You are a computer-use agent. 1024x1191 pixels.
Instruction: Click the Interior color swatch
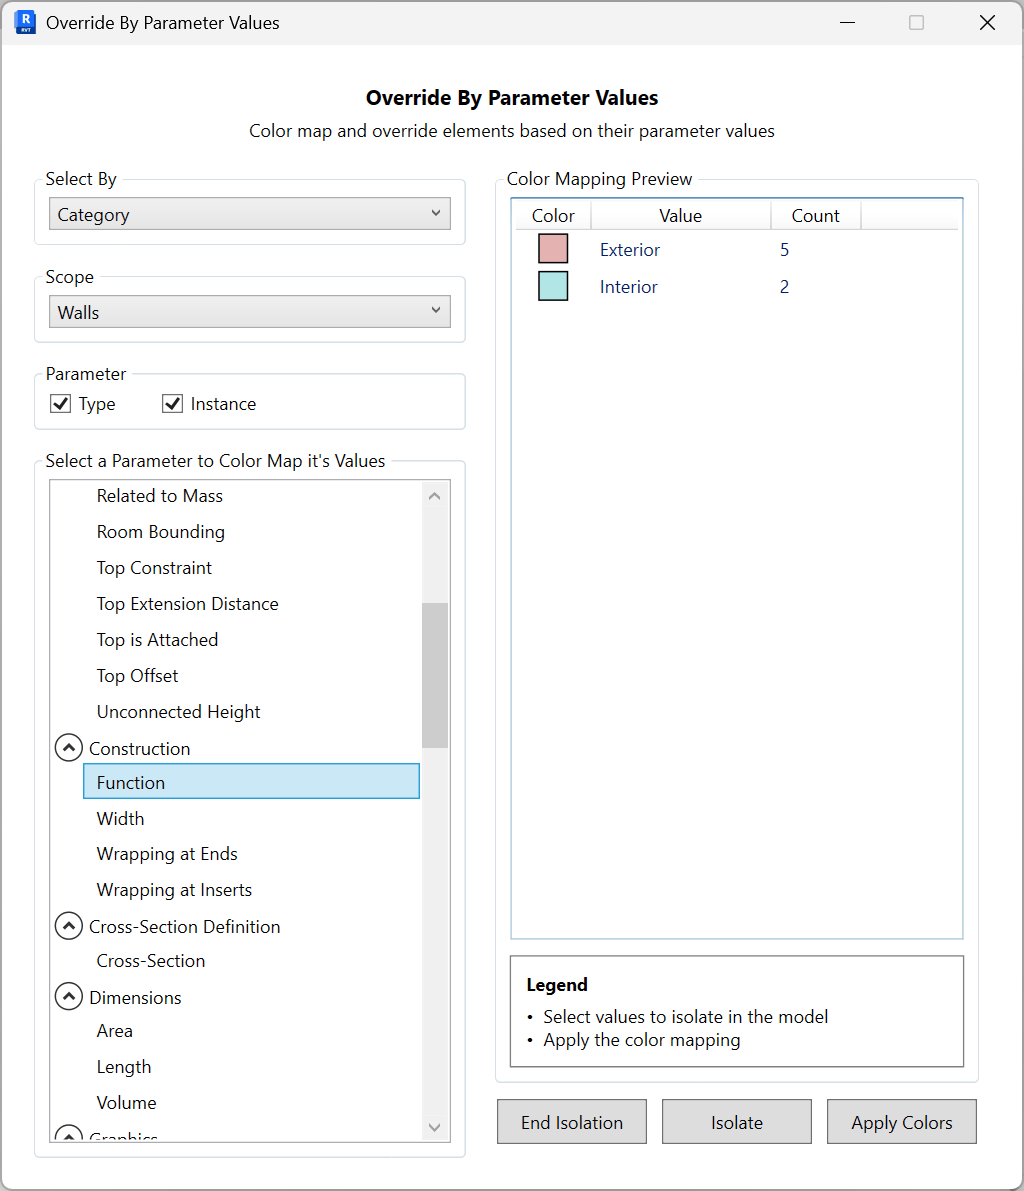[553, 285]
